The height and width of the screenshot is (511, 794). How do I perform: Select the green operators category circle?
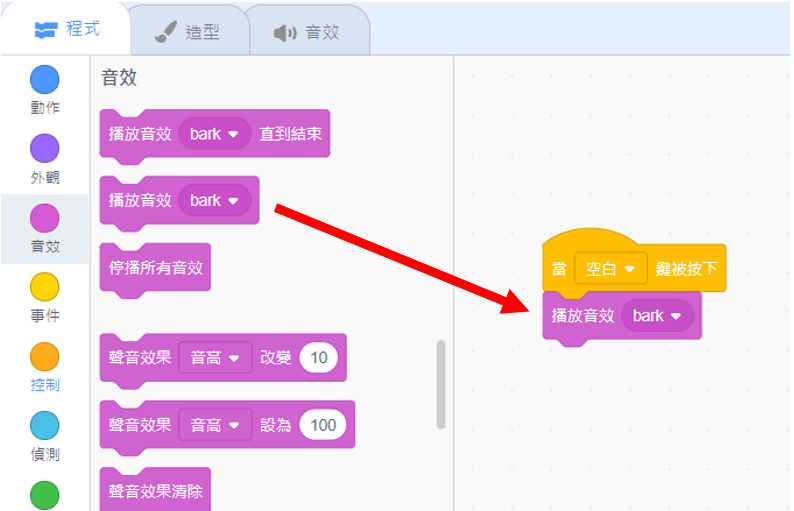45,495
